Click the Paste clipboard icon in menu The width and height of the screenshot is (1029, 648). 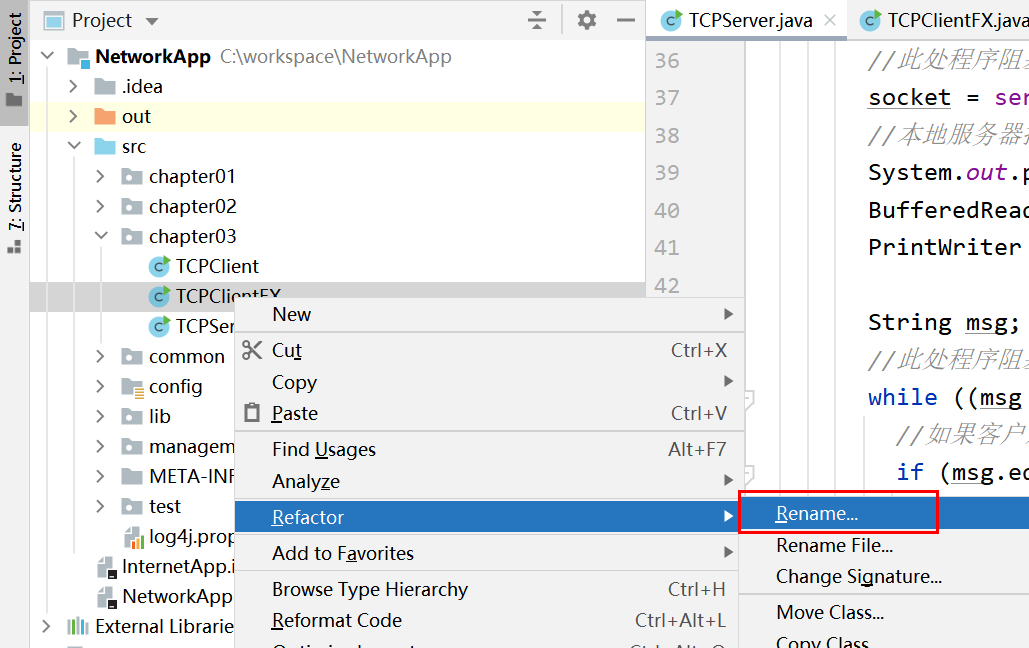point(251,413)
